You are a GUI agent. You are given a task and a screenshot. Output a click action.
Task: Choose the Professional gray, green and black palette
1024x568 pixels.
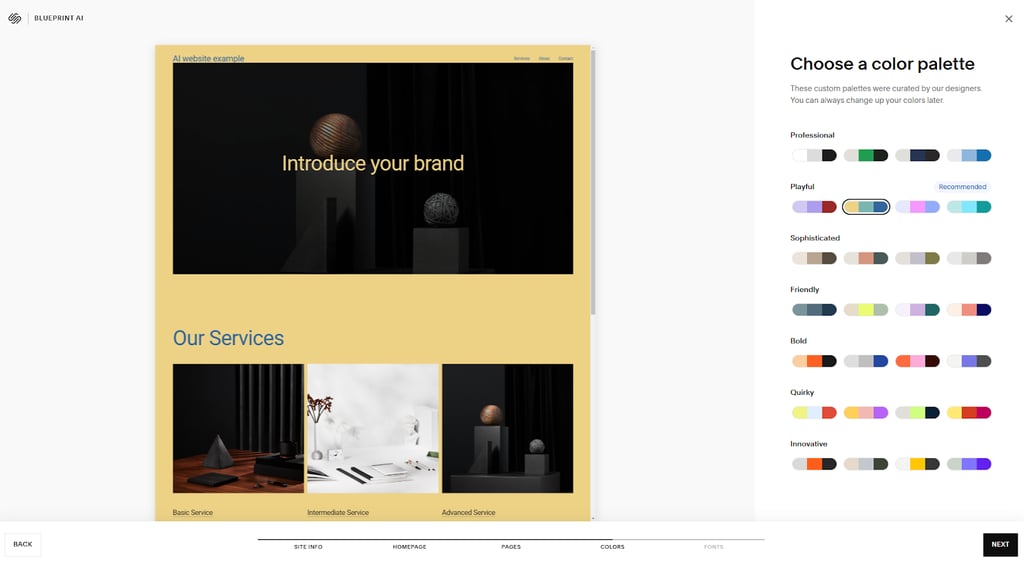(865, 155)
